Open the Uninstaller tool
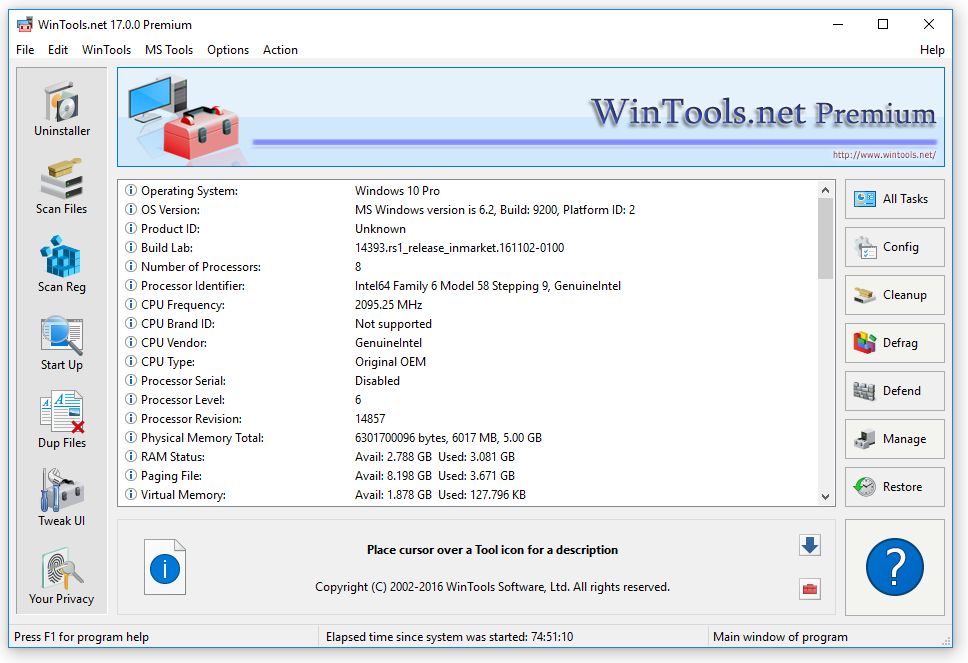The height and width of the screenshot is (663, 968). pyautogui.click(x=62, y=109)
